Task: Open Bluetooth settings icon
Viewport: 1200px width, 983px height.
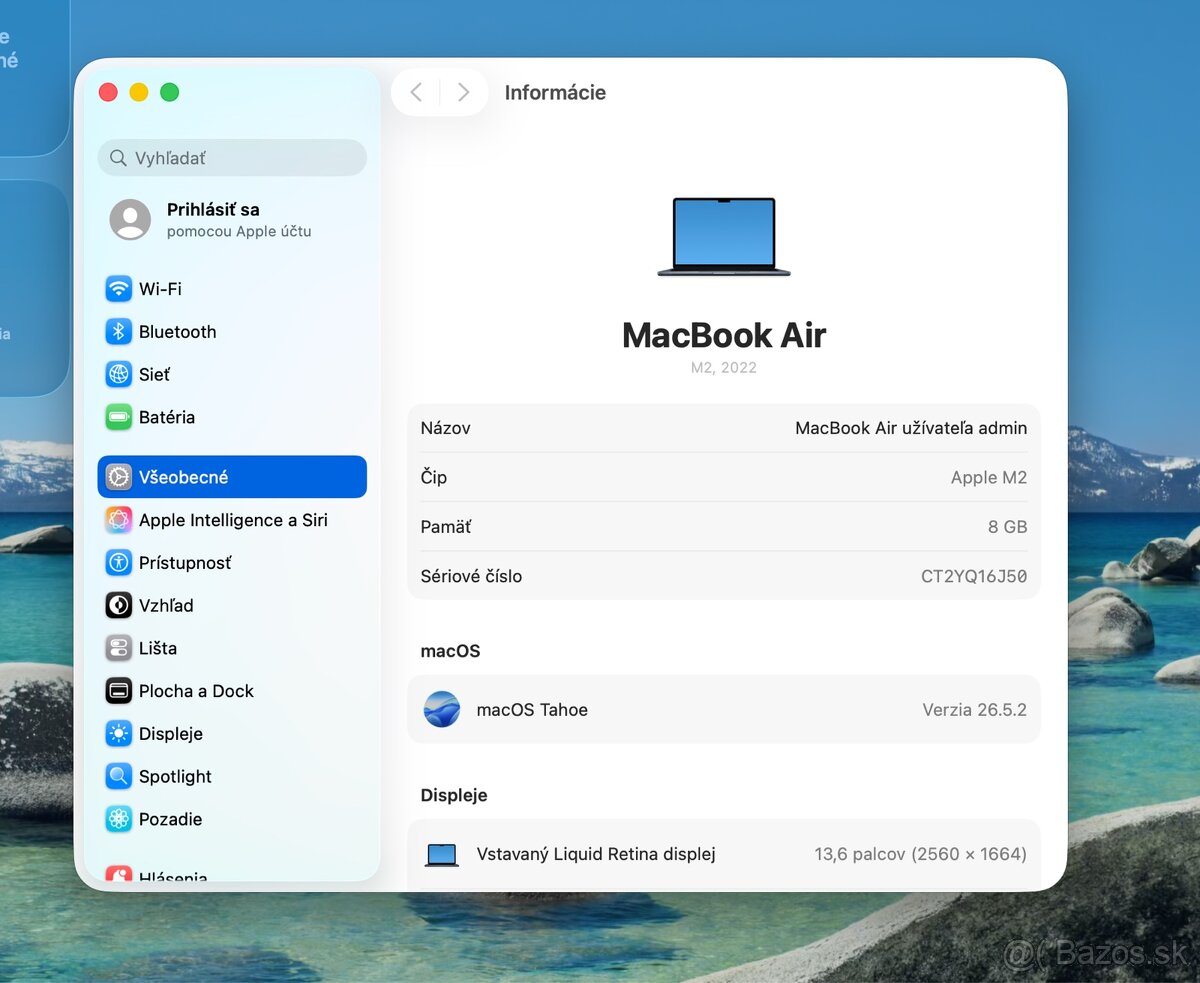Action: (x=119, y=332)
